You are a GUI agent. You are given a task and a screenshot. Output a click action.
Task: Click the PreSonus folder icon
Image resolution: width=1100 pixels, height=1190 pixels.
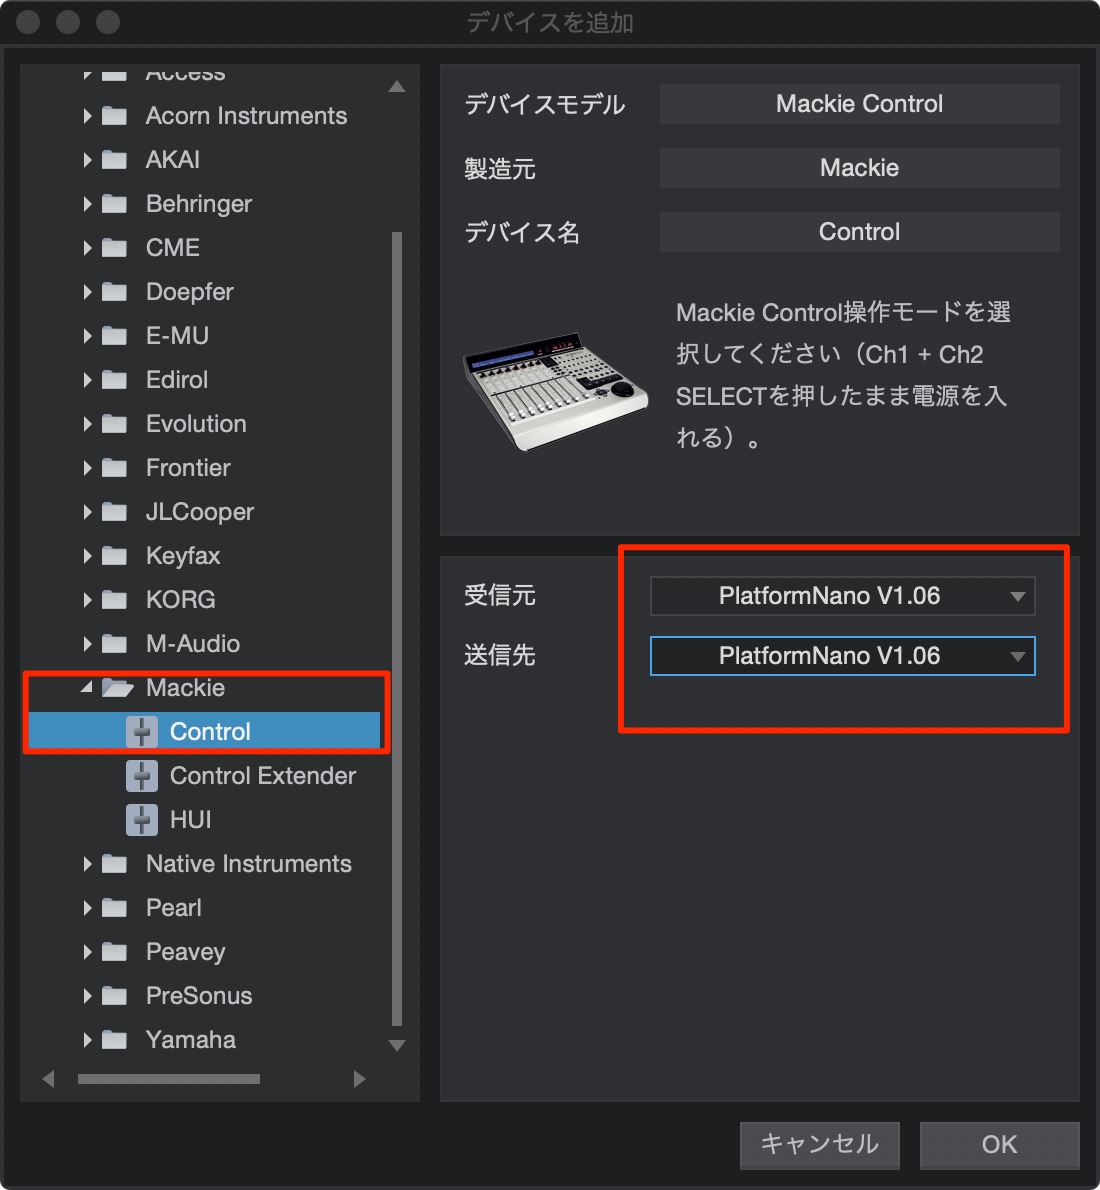[x=115, y=996]
